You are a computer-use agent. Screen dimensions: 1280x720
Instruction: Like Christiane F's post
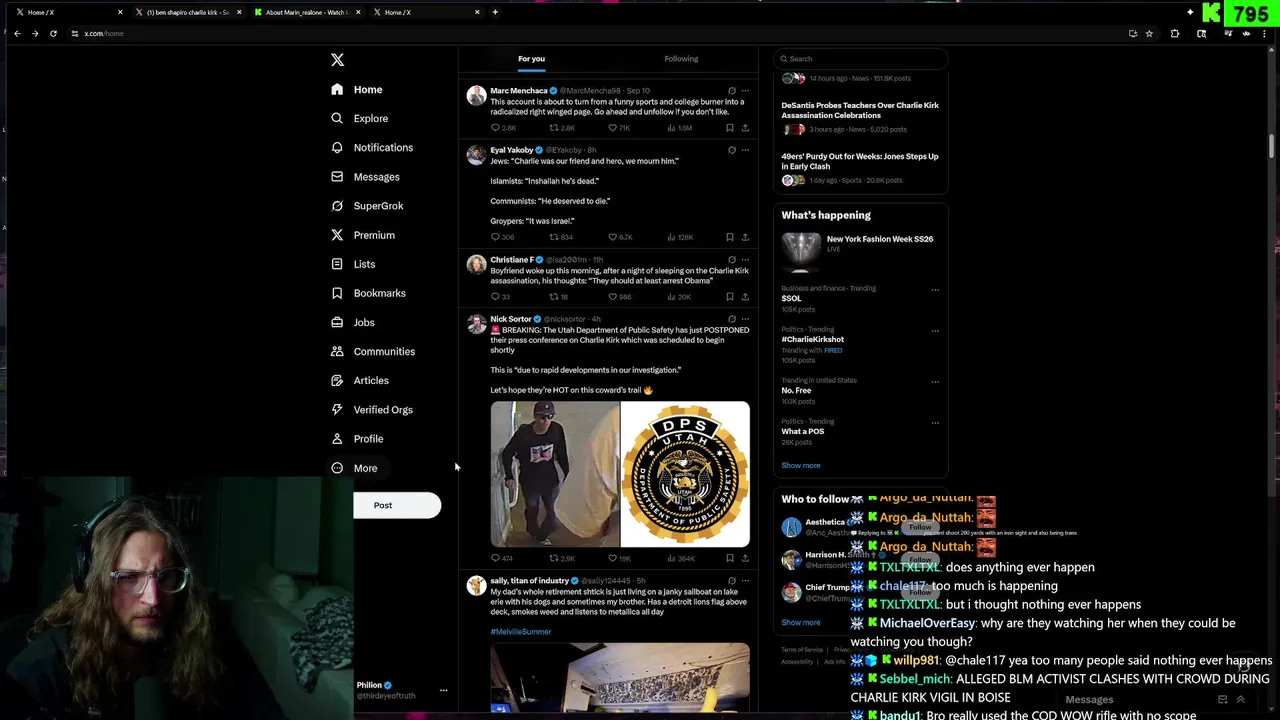point(613,297)
